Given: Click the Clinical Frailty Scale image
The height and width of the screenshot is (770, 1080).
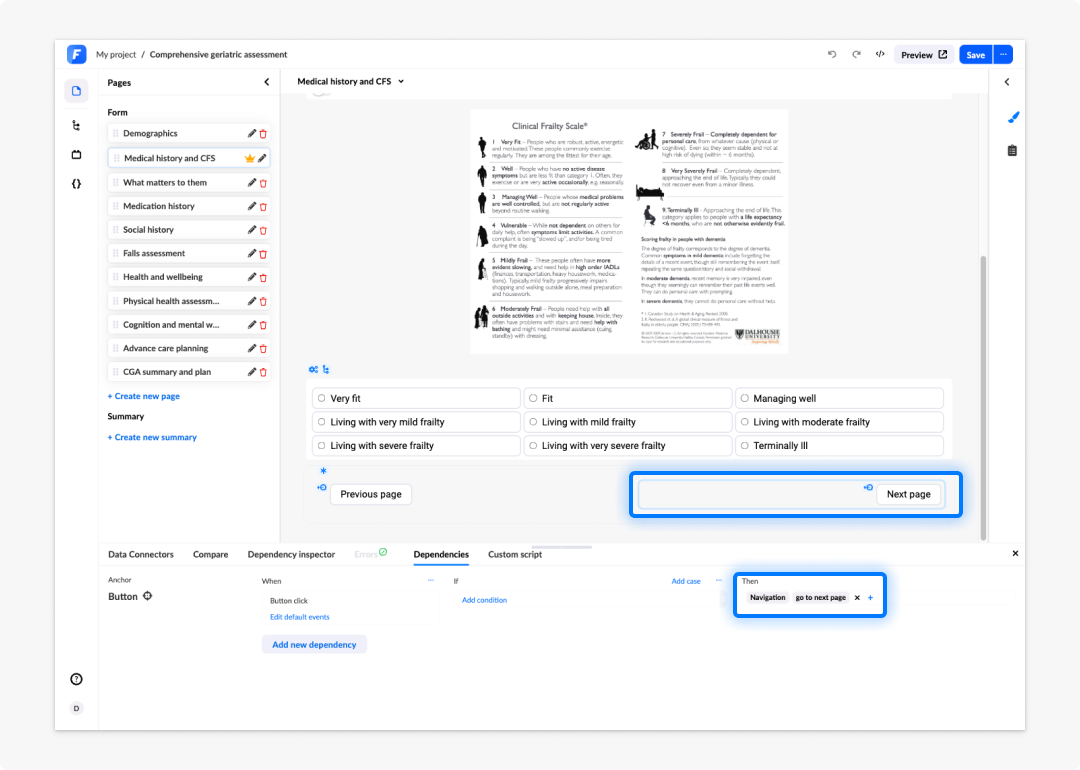Looking at the screenshot, I should click(629, 231).
